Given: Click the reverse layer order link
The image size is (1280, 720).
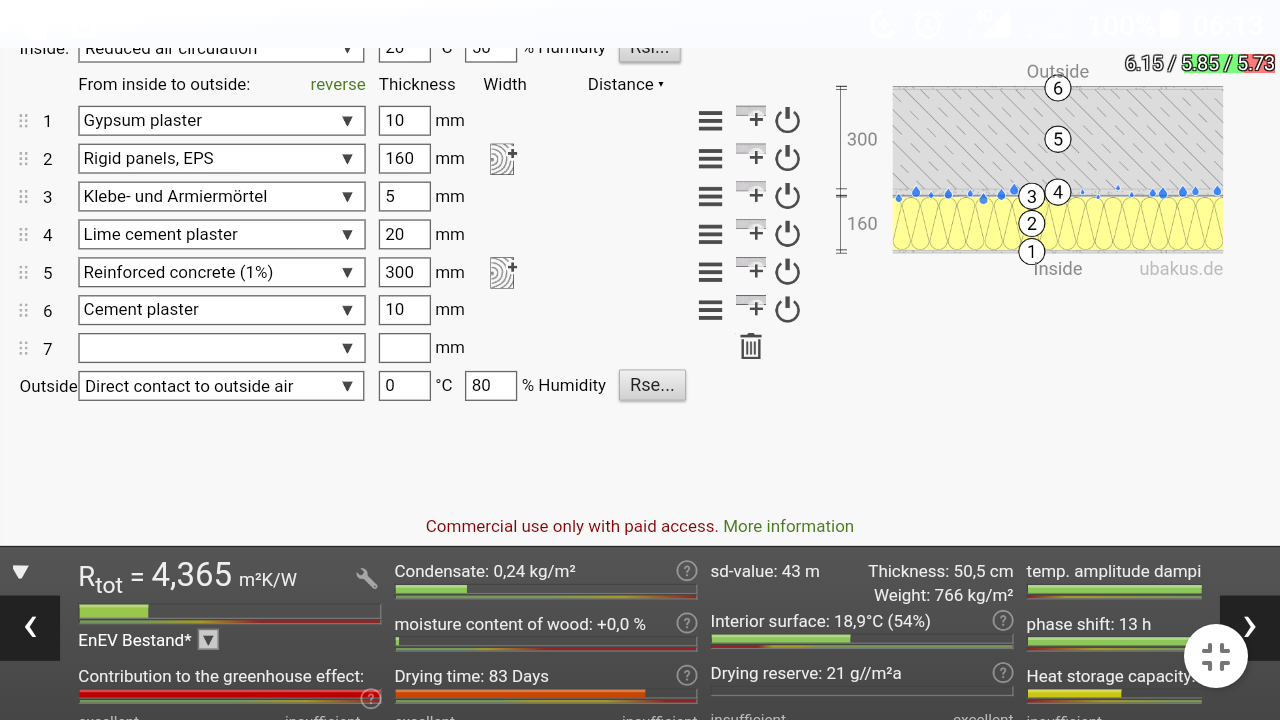Looking at the screenshot, I should pos(338,85).
